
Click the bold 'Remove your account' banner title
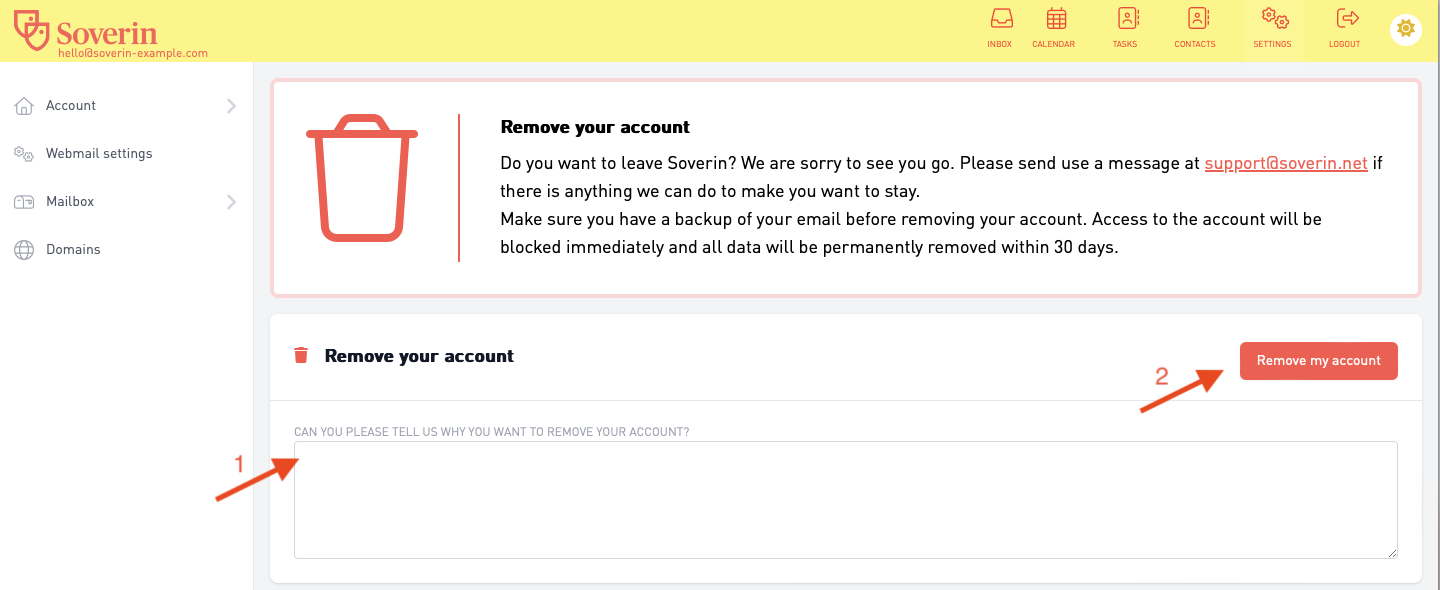click(x=595, y=127)
